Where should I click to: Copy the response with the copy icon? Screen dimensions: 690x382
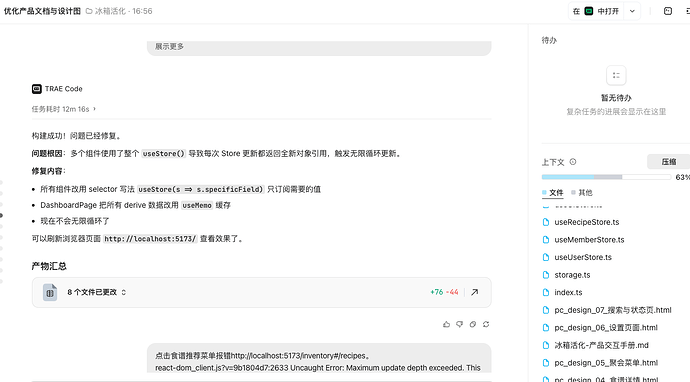pyautogui.click(x=473, y=324)
